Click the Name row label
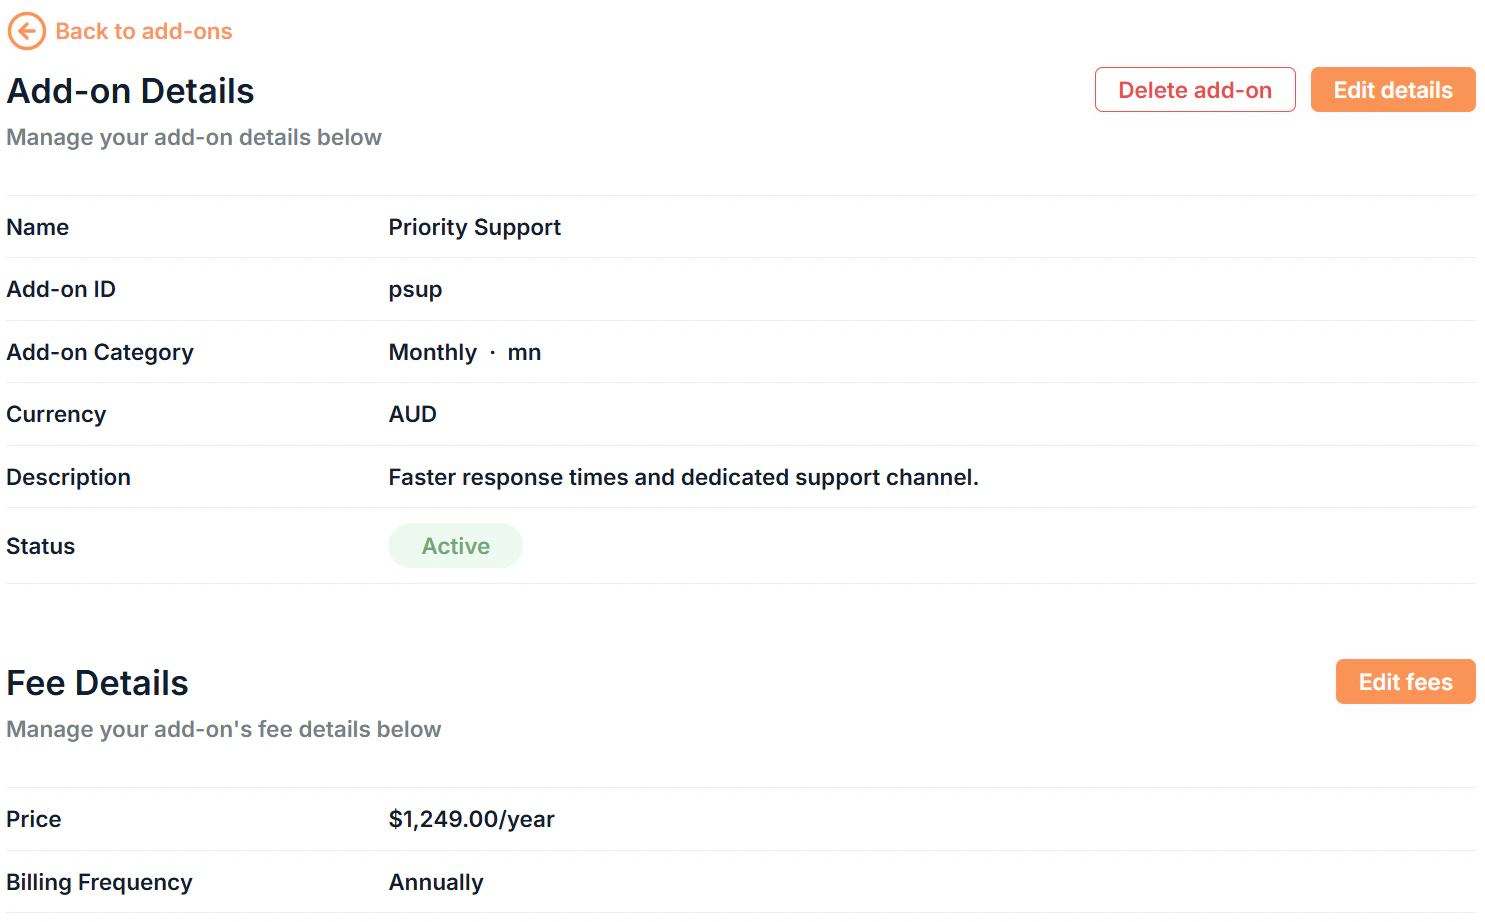Image resolution: width=1485 pixels, height=922 pixels. tap(37, 227)
